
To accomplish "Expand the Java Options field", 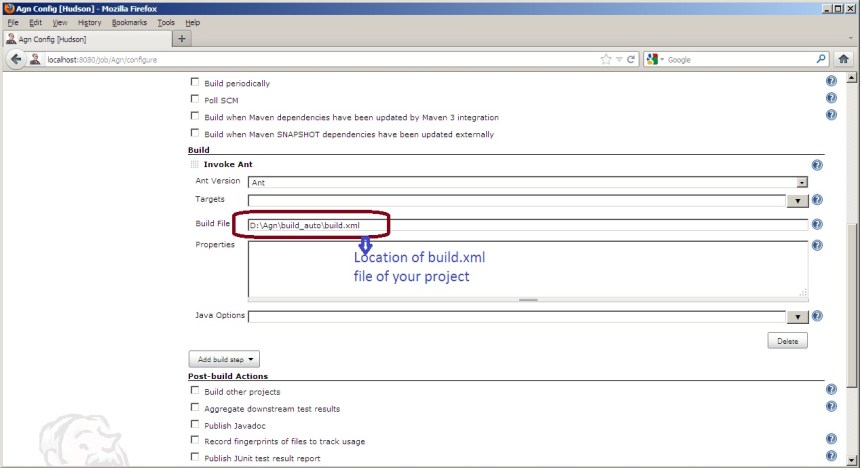I will [797, 317].
